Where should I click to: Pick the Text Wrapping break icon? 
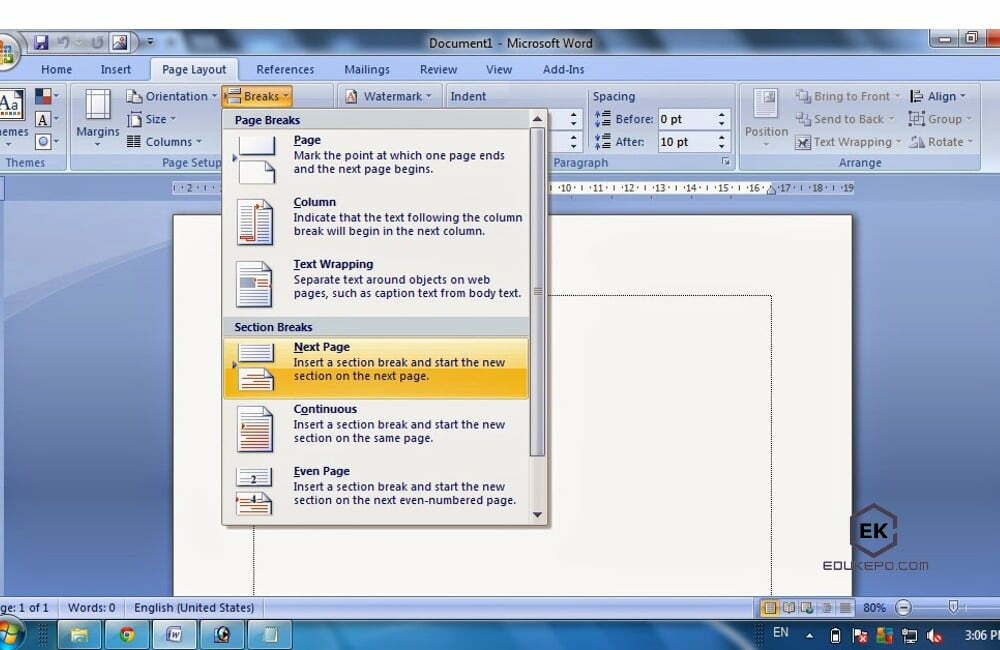coord(254,283)
